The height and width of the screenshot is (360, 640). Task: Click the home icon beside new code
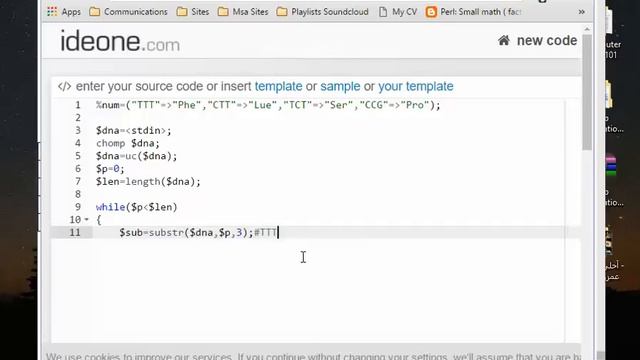click(504, 40)
